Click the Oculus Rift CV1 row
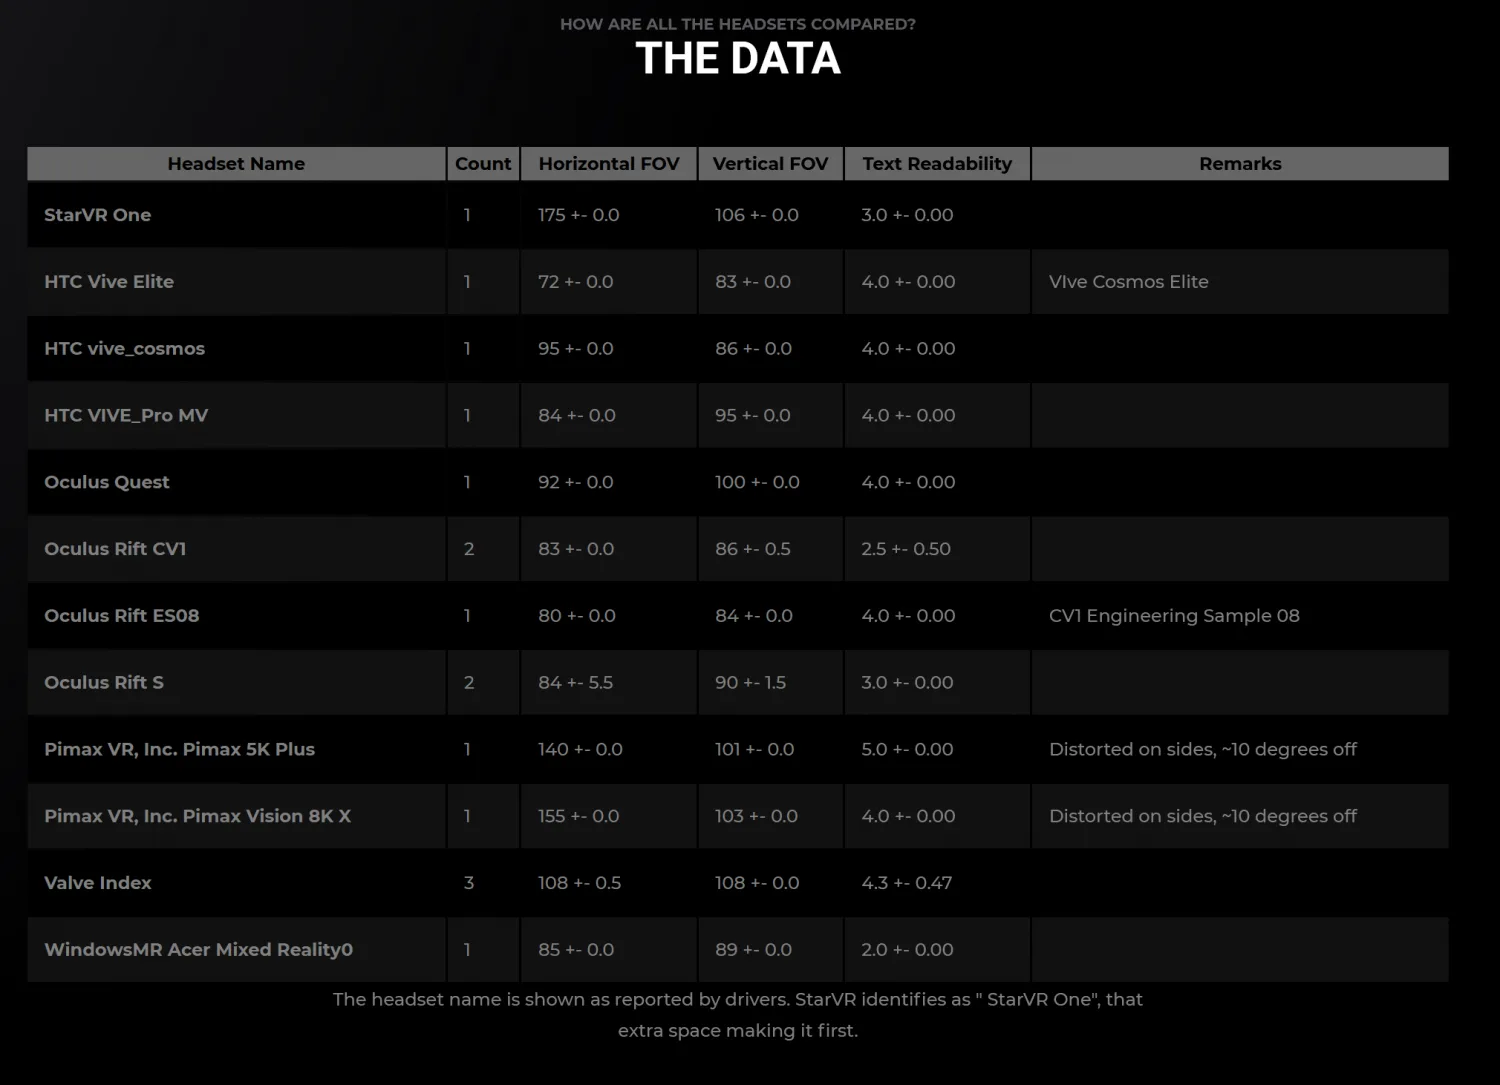The image size is (1500, 1085). (738, 549)
